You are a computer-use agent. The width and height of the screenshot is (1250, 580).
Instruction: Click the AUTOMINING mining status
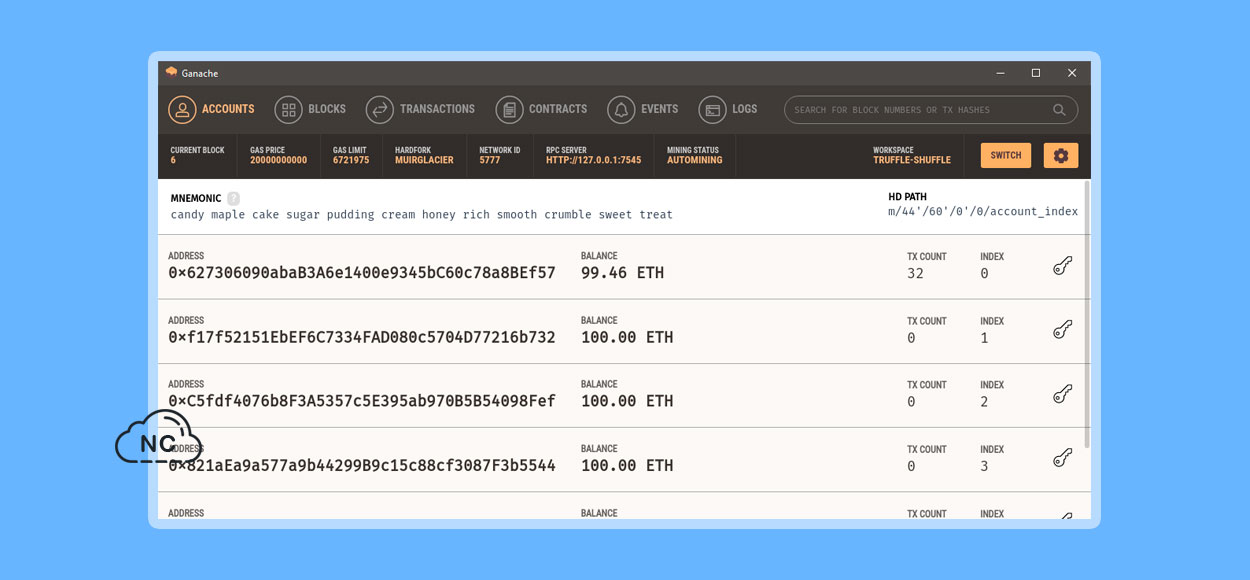pos(695,160)
